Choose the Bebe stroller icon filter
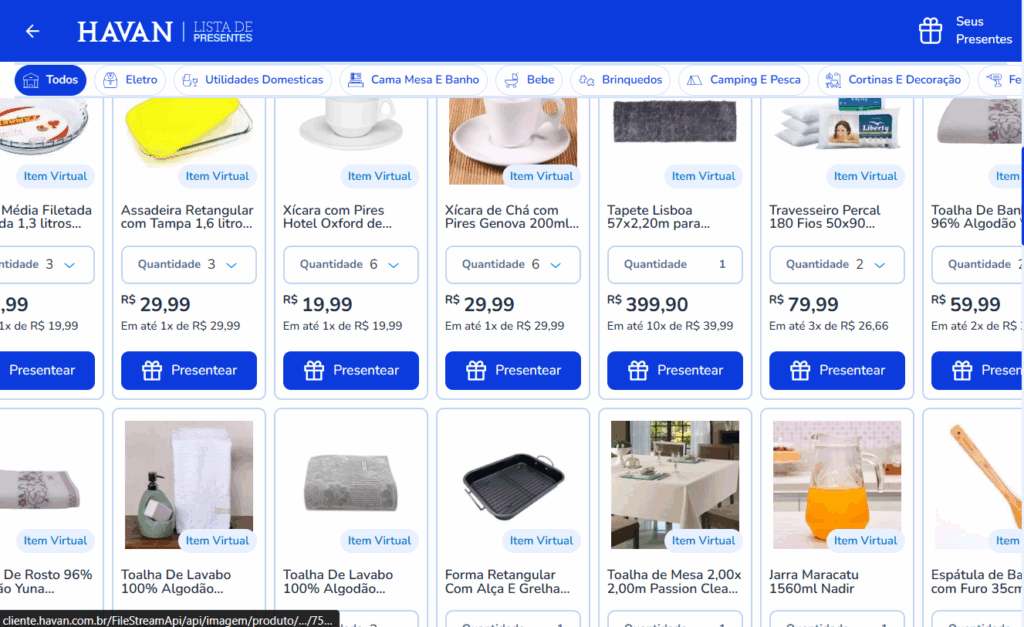This screenshot has height=627, width=1024. click(x=511, y=80)
